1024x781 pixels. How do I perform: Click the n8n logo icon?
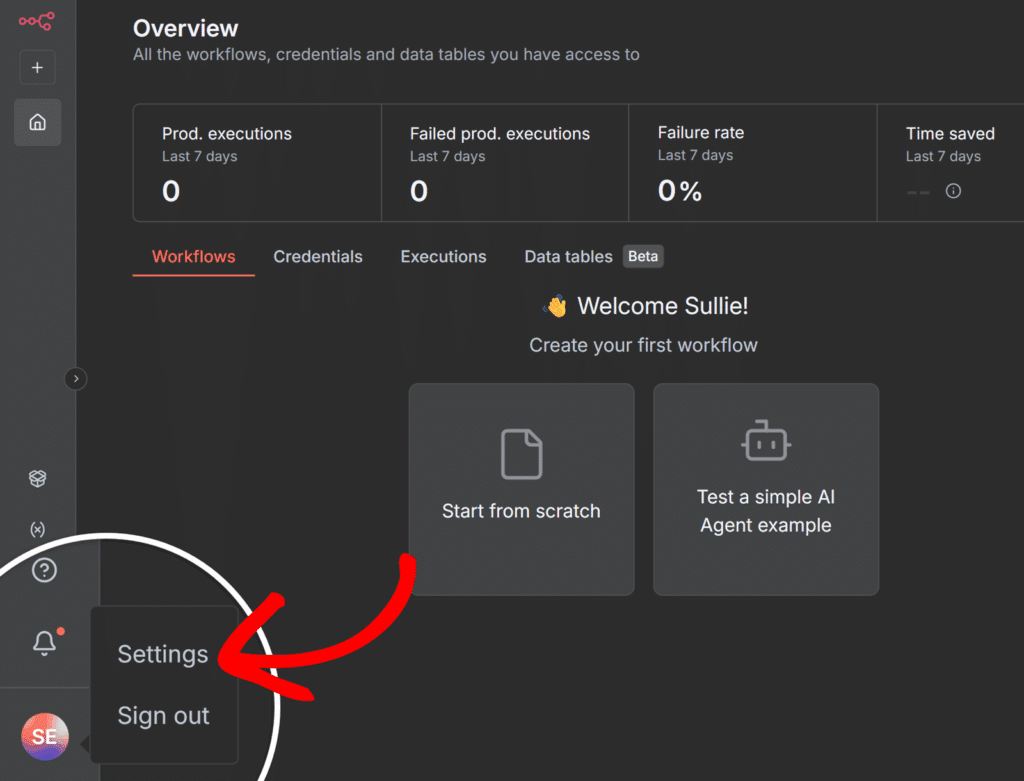point(37,20)
